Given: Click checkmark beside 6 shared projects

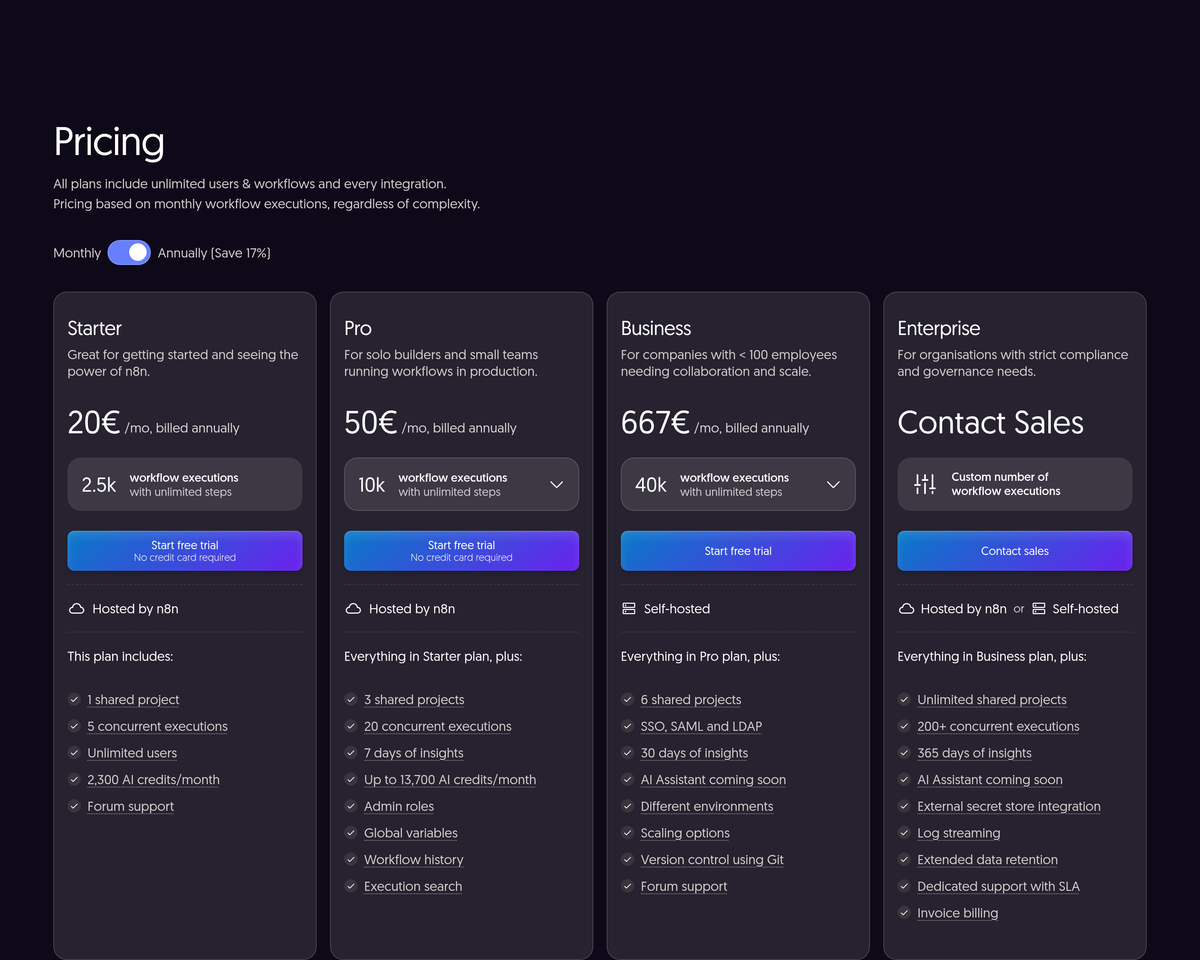Looking at the screenshot, I should [x=628, y=699].
